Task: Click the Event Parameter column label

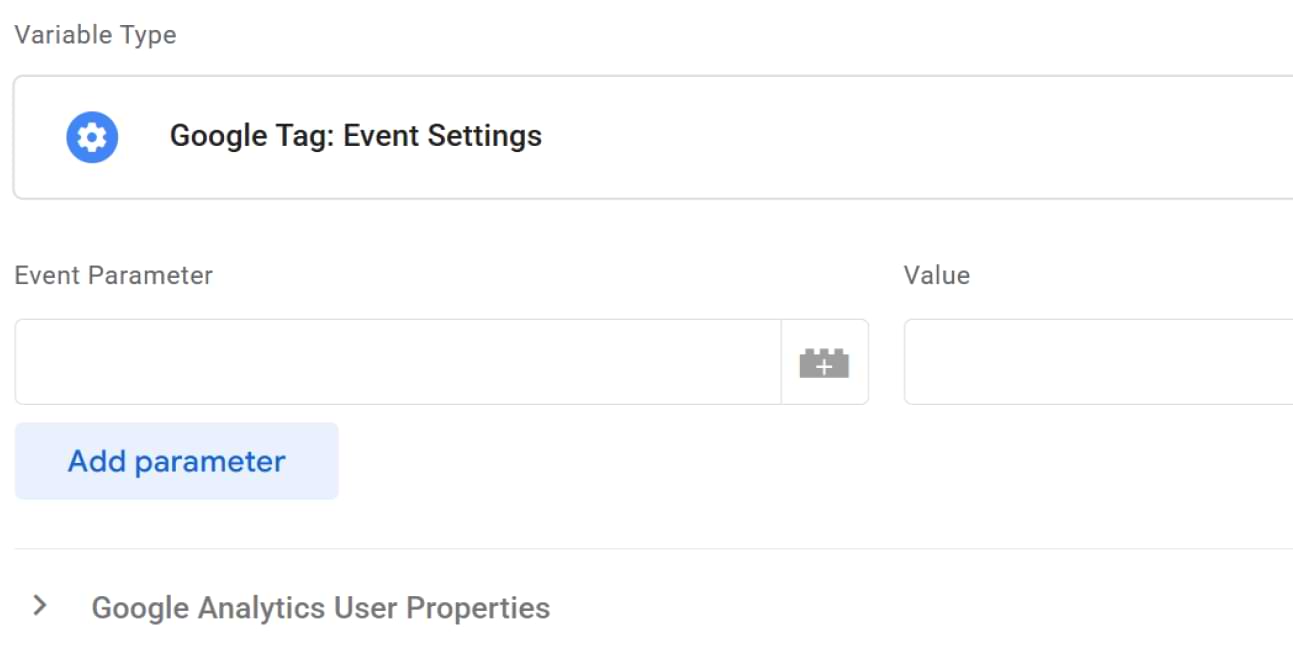Action: coord(113,275)
